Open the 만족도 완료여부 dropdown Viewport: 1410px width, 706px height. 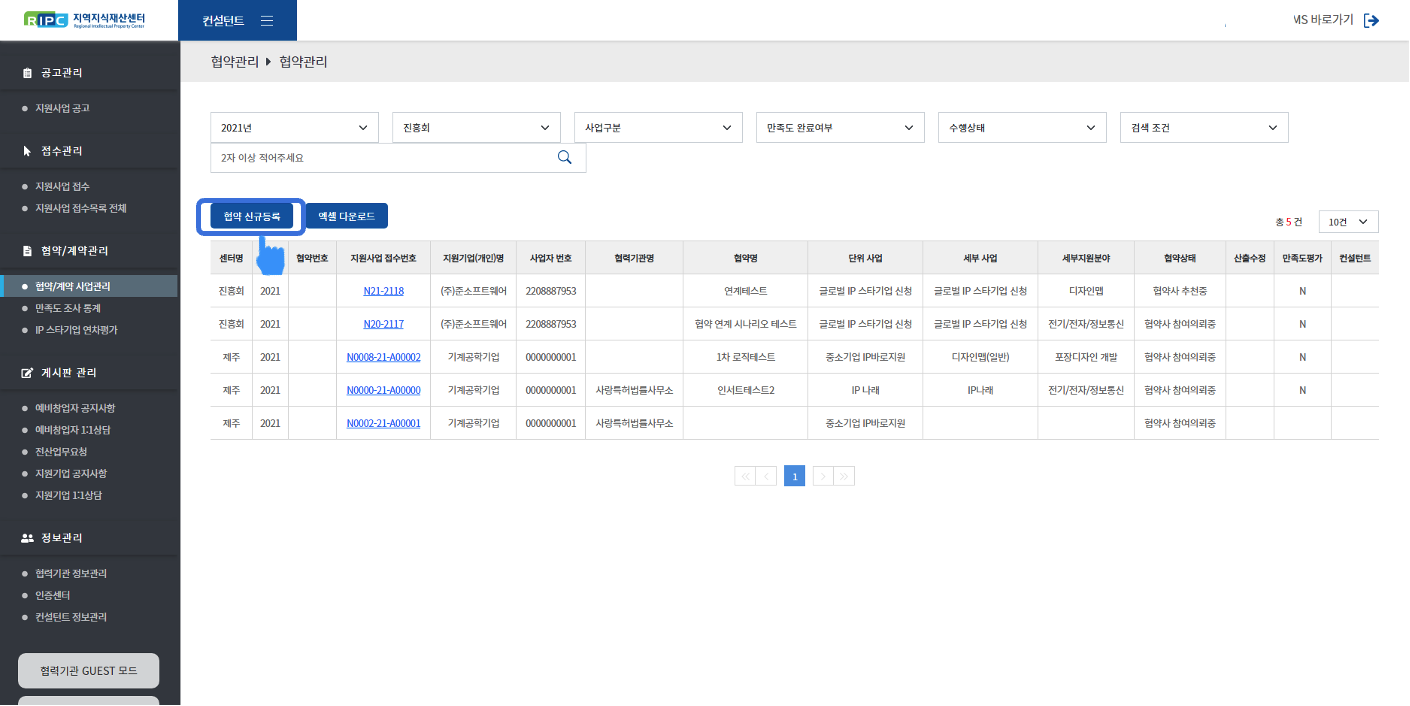(840, 128)
